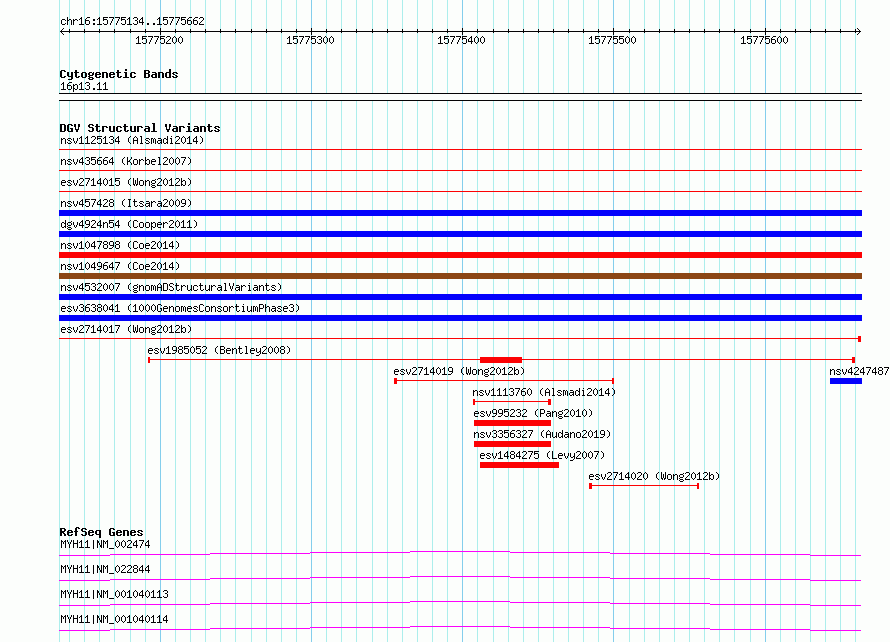Open the nsv4532007 (gnomADStructuralVariants) label
This screenshot has width=890, height=642.
171,287
